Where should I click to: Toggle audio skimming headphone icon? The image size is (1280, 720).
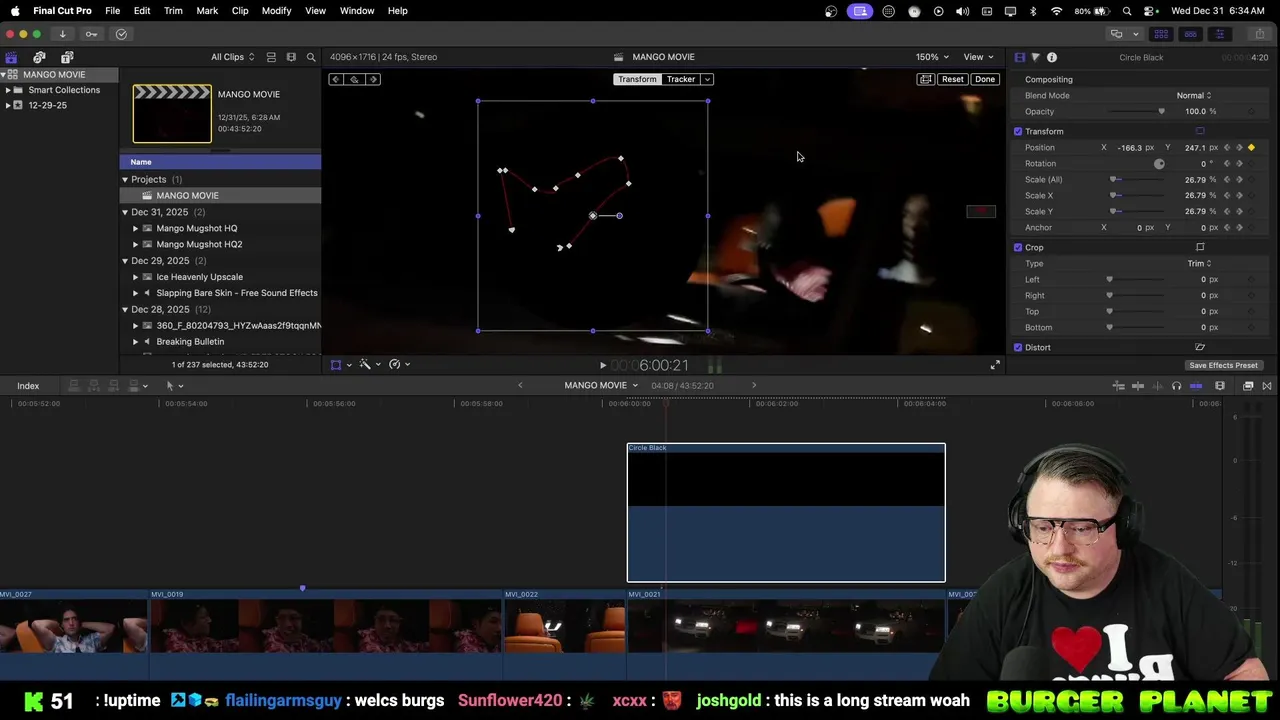pos(1176,386)
